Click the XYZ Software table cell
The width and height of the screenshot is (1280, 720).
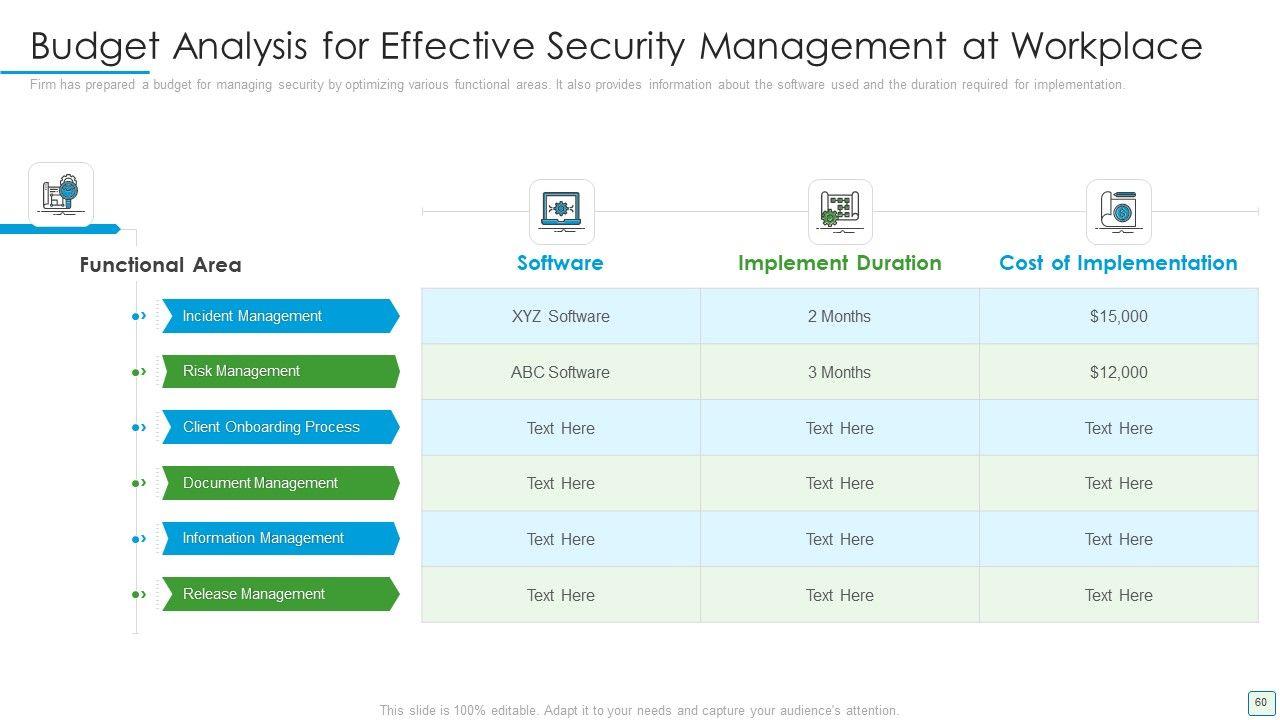pos(560,317)
